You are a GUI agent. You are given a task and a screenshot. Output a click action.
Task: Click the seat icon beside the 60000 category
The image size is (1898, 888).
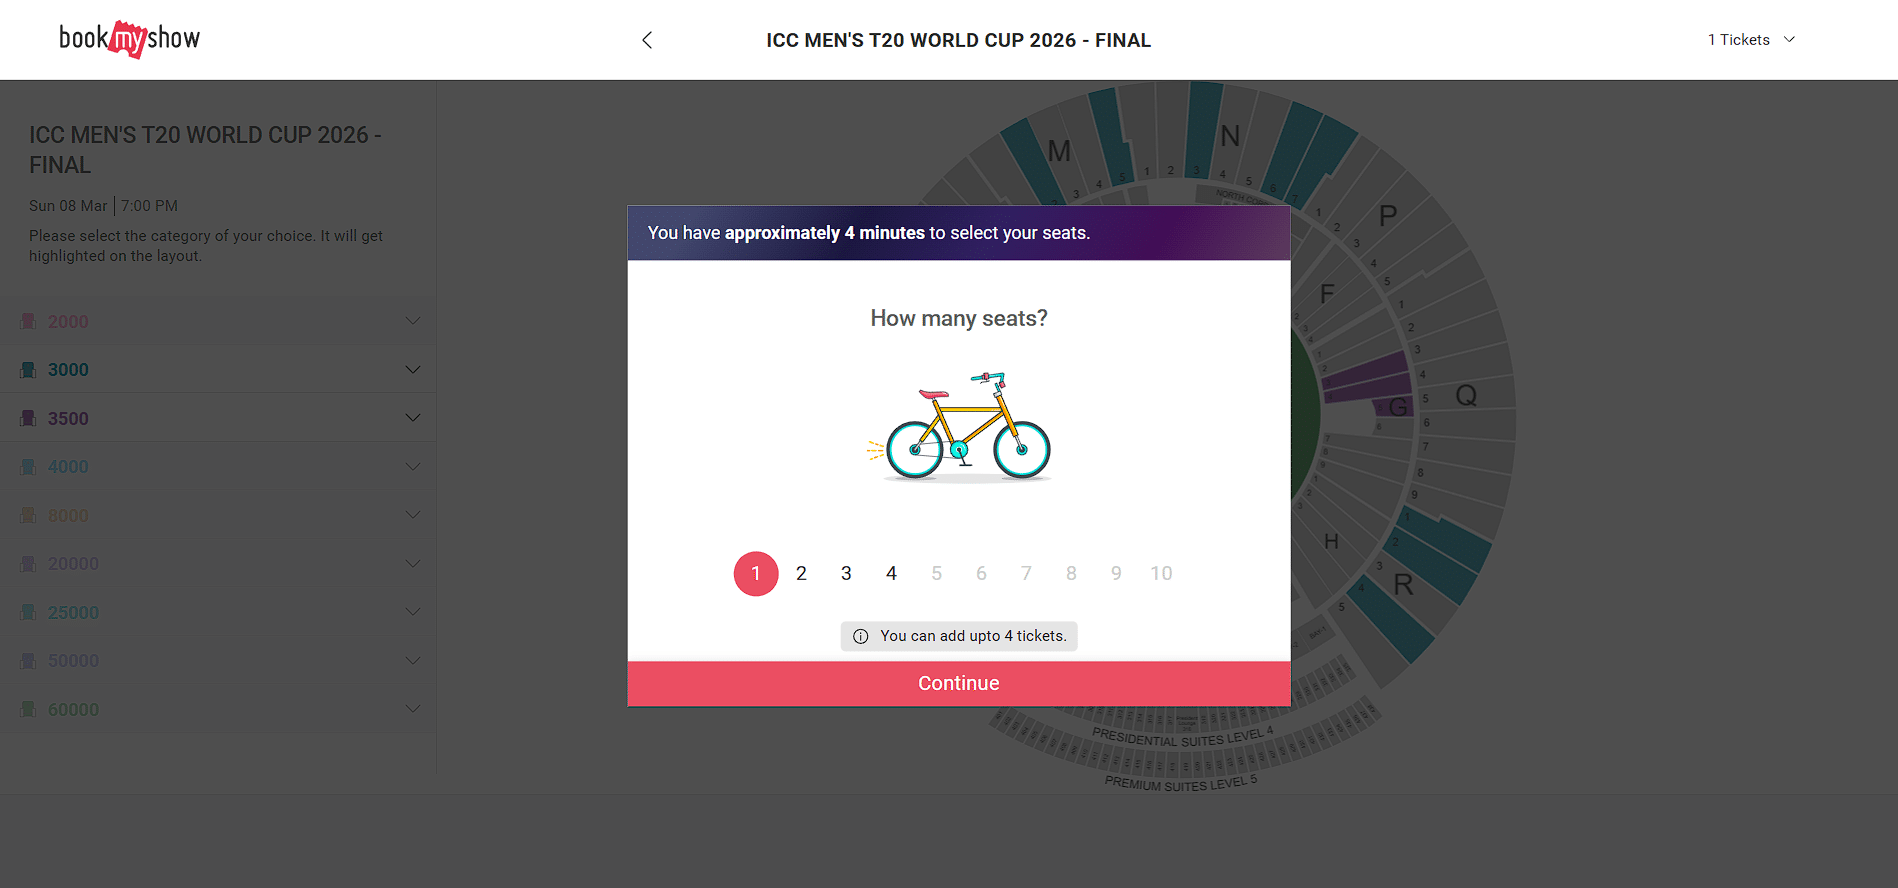29,709
